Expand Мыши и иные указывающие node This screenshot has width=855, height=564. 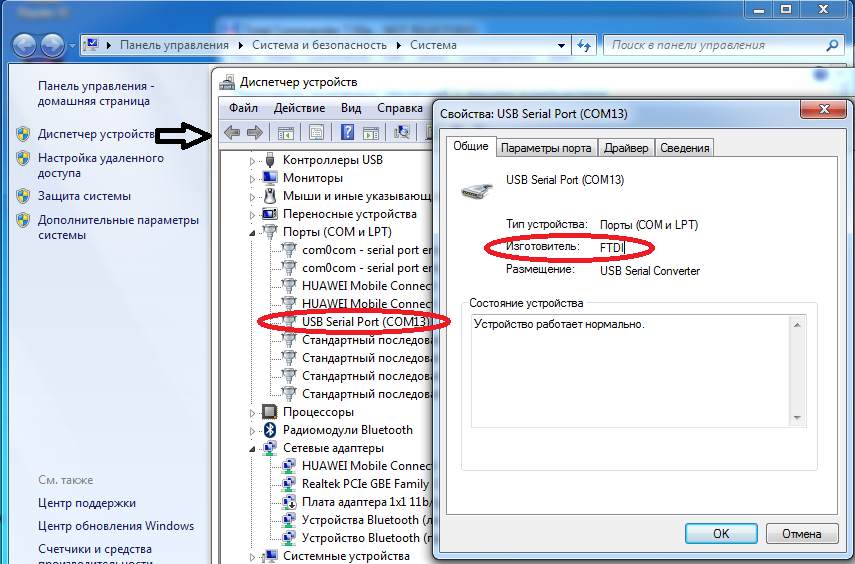coord(252,197)
